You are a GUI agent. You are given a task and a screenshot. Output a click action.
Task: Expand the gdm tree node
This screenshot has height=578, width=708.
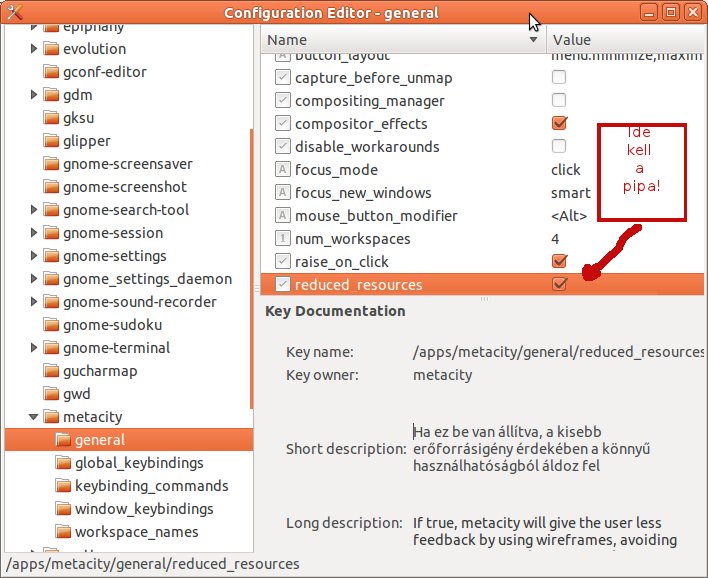[x=33, y=94]
